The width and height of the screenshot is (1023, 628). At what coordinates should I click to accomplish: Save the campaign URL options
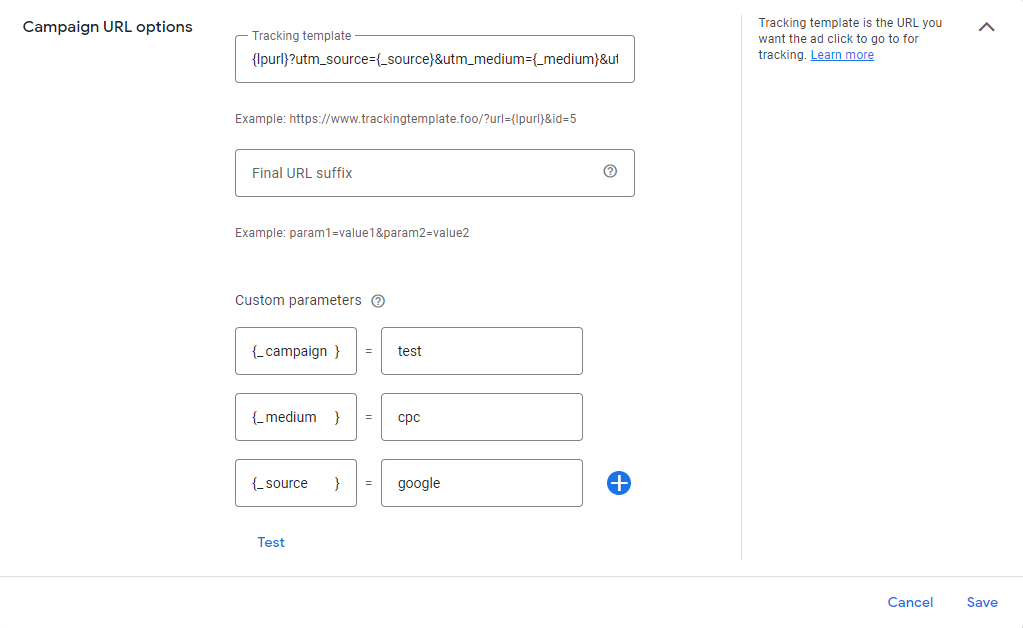(982, 602)
